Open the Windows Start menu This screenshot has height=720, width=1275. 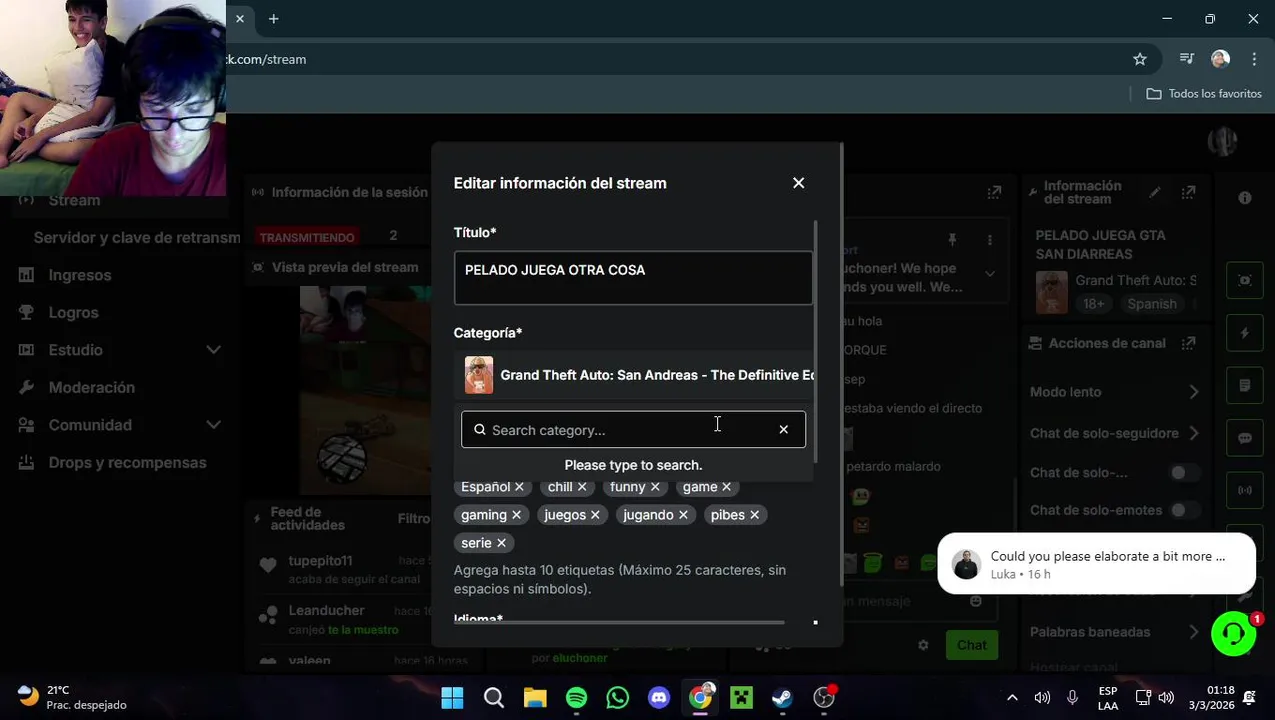452,697
